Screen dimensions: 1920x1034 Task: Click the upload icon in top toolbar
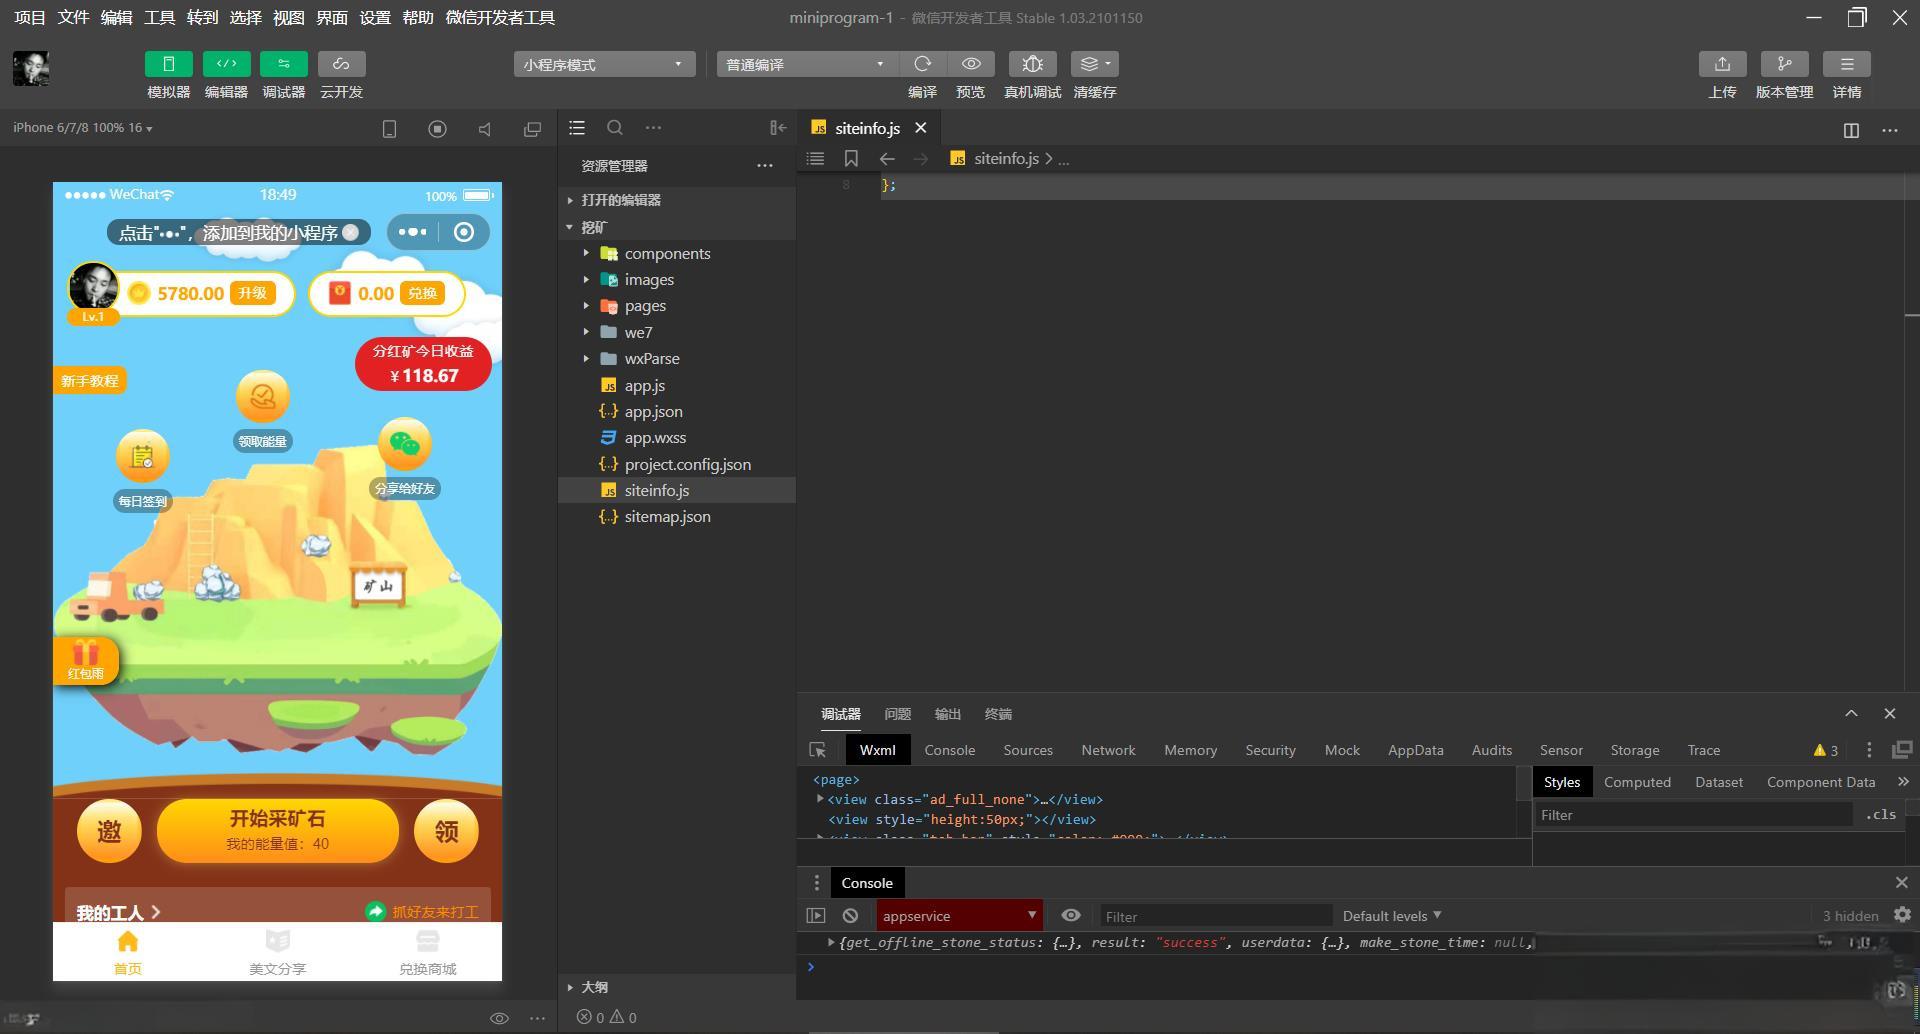1722,64
